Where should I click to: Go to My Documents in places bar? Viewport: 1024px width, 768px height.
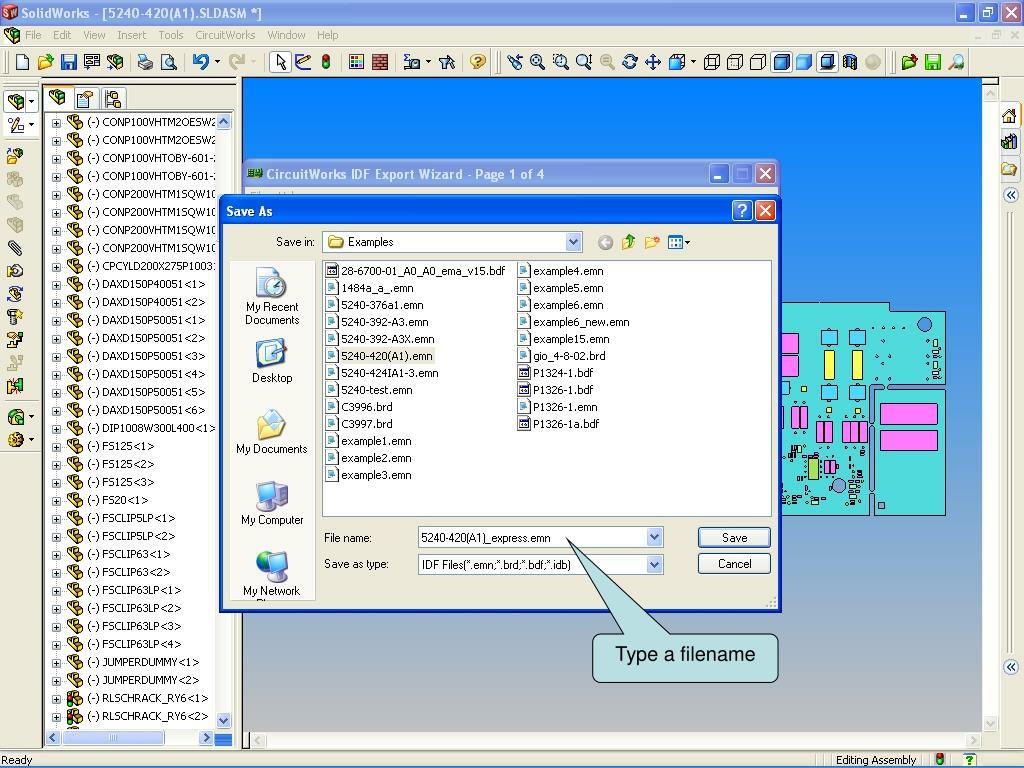tap(272, 432)
